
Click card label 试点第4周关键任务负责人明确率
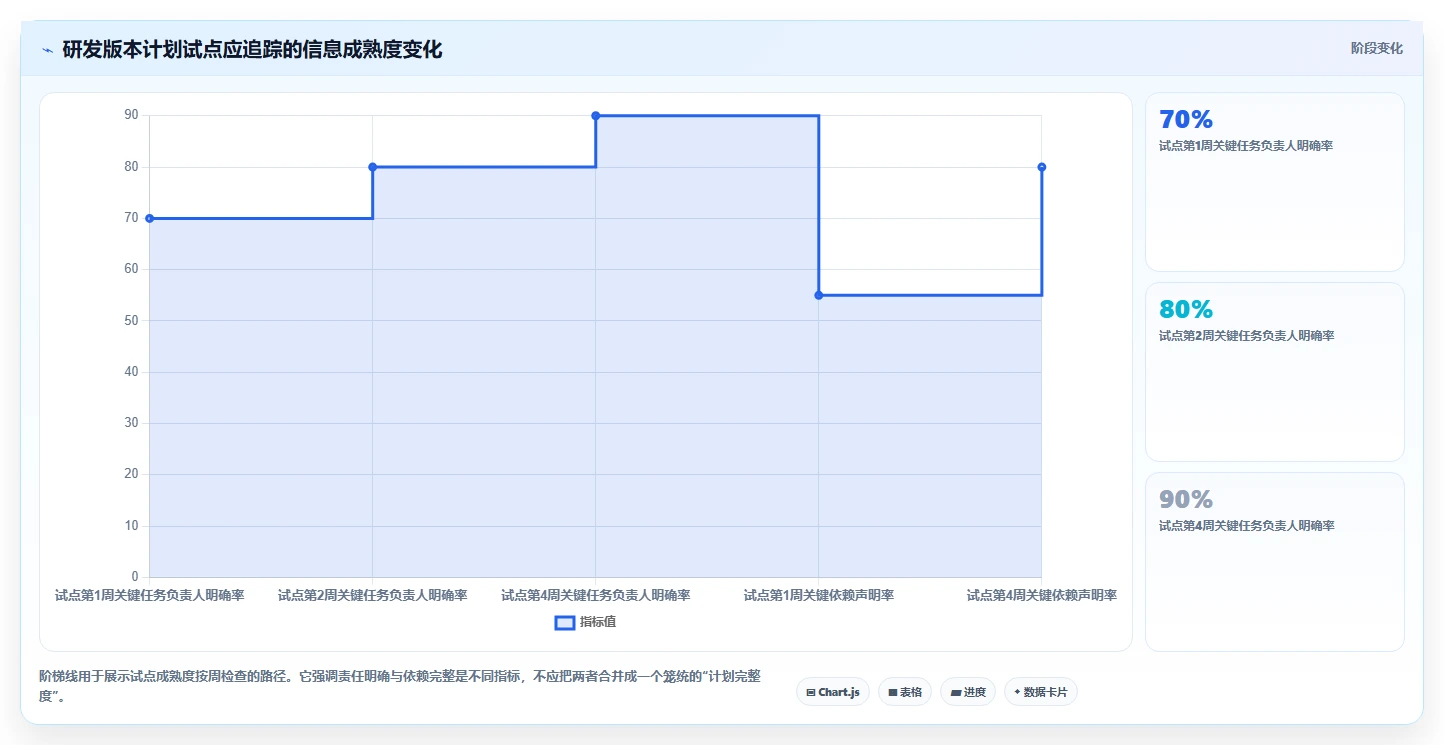[1246, 526]
